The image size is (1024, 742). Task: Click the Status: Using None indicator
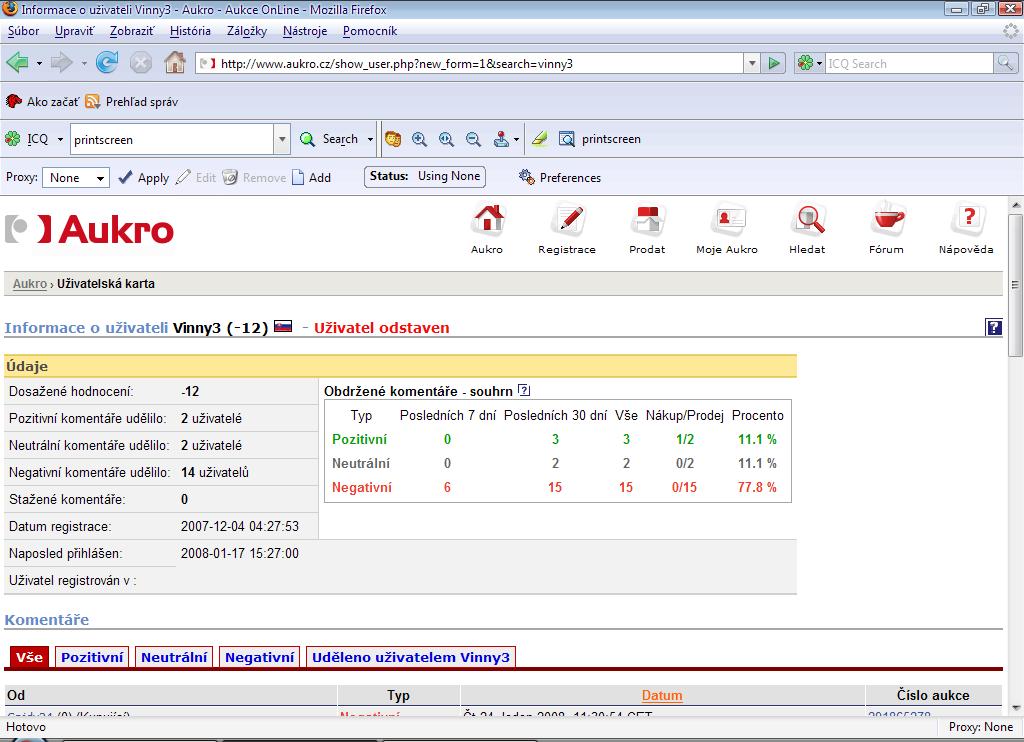(424, 176)
